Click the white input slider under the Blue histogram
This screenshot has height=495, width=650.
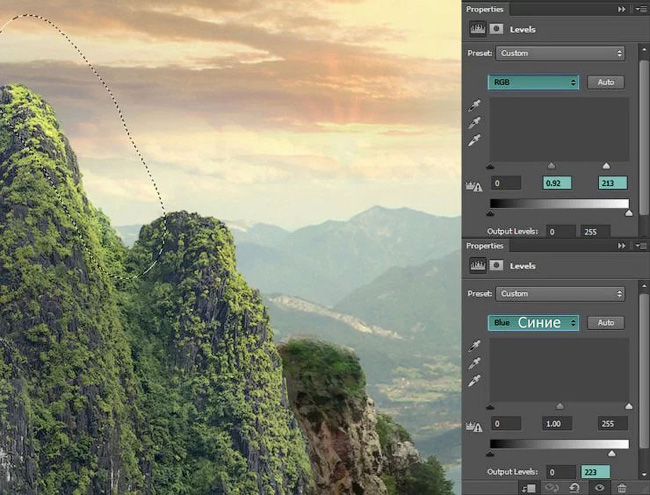(629, 406)
